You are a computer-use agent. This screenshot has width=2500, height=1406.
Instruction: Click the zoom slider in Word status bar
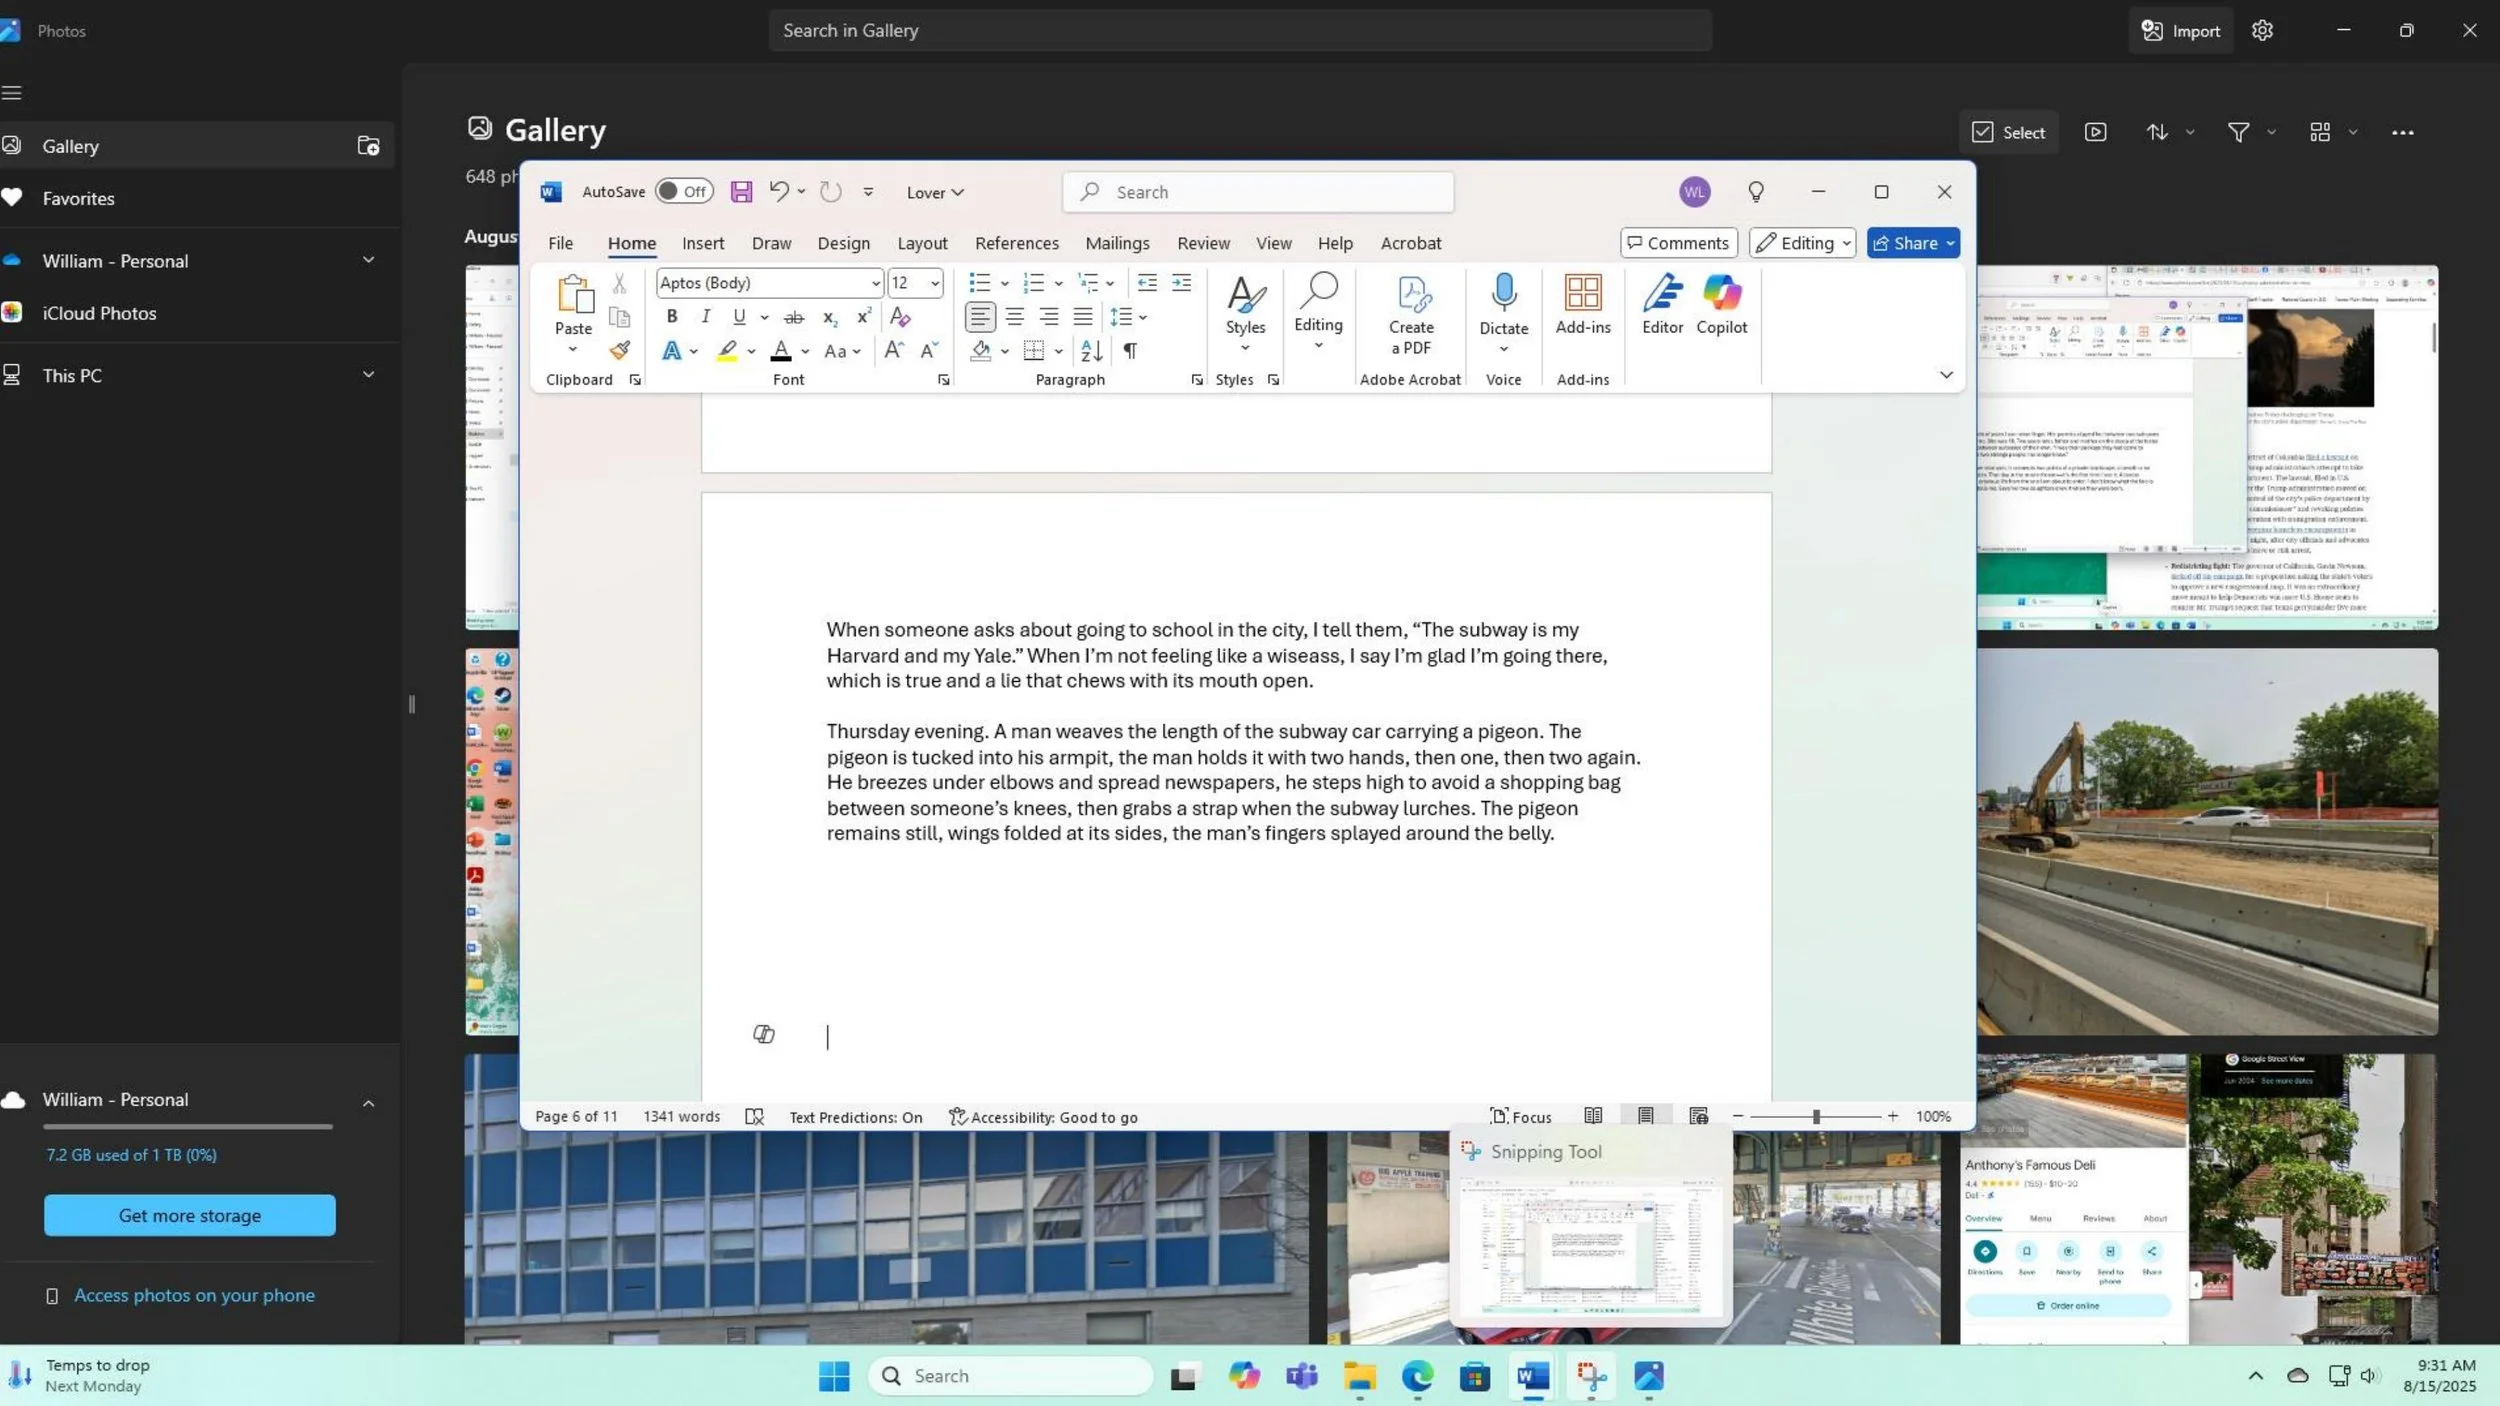click(x=1815, y=1116)
